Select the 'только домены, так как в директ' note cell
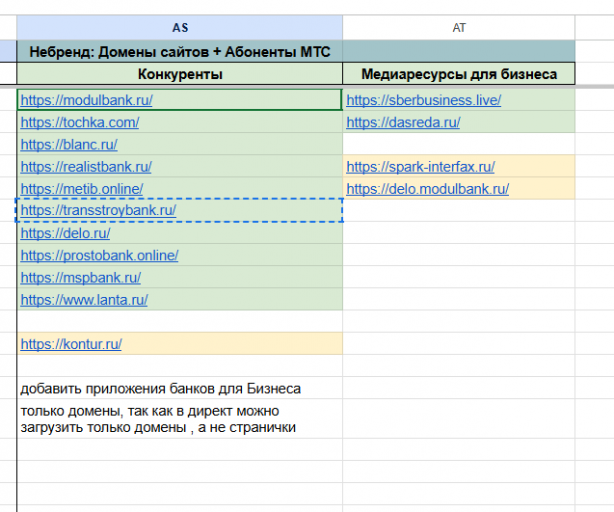The height and width of the screenshot is (512, 614). point(180,419)
